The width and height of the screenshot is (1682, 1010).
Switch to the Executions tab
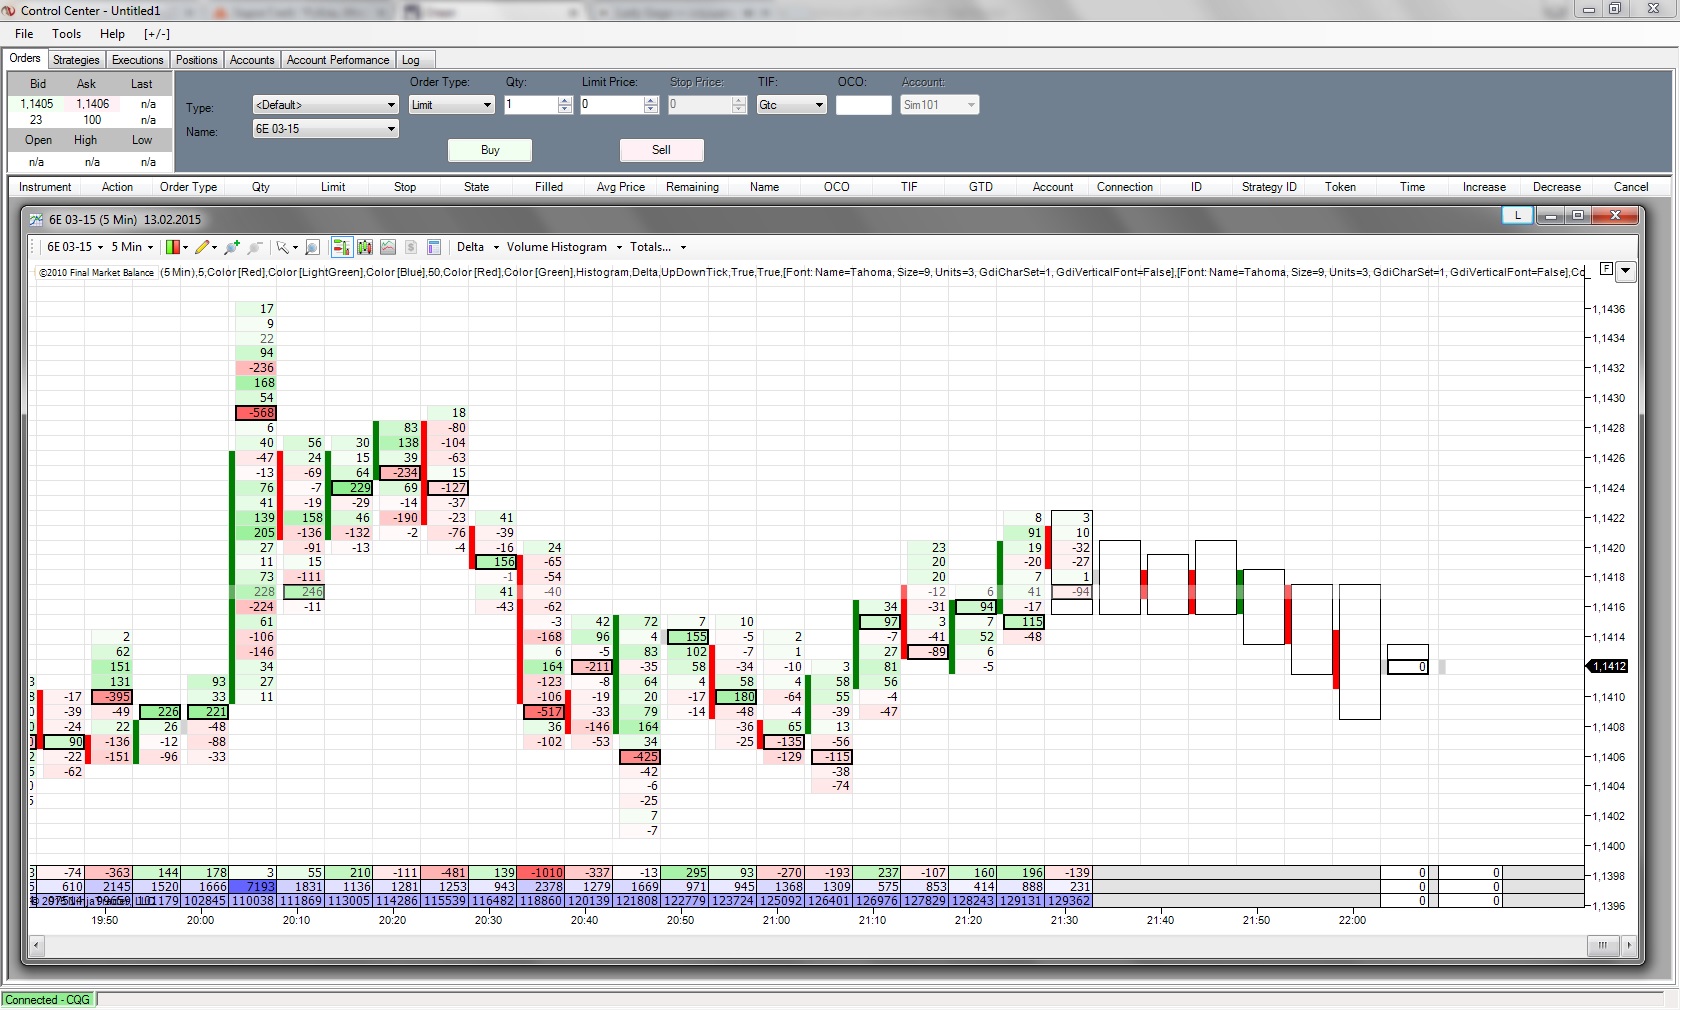pyautogui.click(x=137, y=60)
